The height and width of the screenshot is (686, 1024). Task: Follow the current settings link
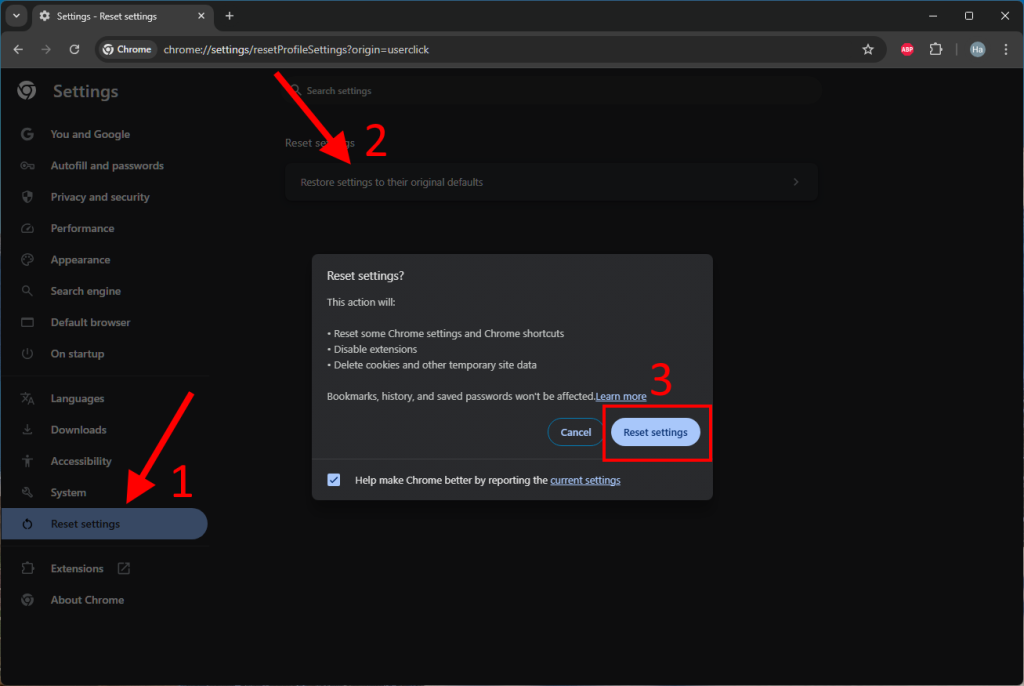(585, 481)
